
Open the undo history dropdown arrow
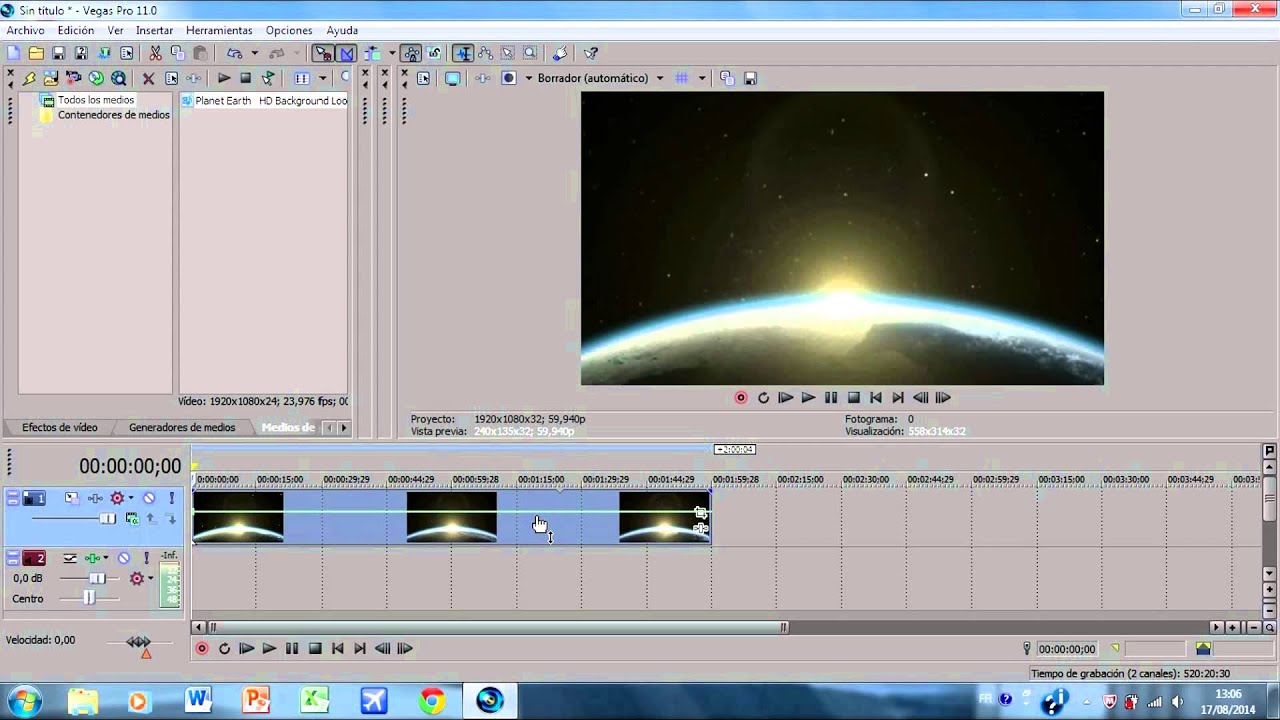[254, 53]
